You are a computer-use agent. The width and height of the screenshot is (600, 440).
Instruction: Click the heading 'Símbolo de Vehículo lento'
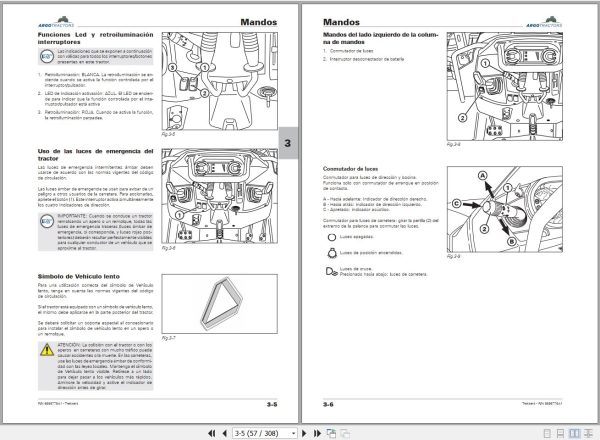pos(78,276)
